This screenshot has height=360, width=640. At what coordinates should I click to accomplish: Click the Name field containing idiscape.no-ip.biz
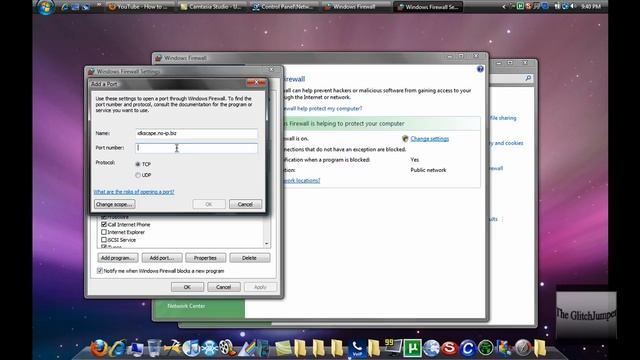pos(196,133)
